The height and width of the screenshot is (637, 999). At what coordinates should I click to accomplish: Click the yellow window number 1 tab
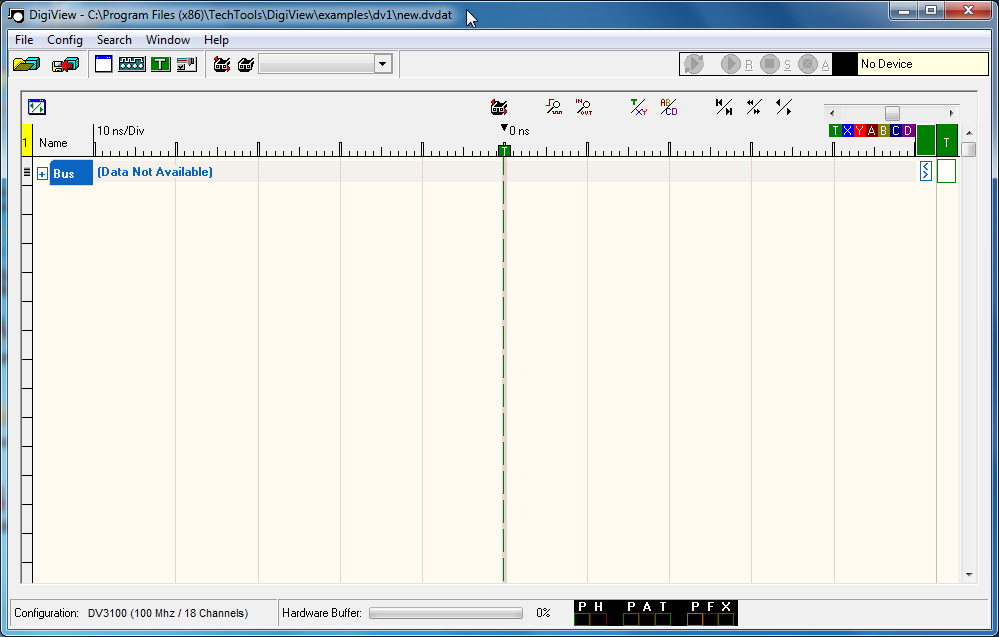pos(26,141)
